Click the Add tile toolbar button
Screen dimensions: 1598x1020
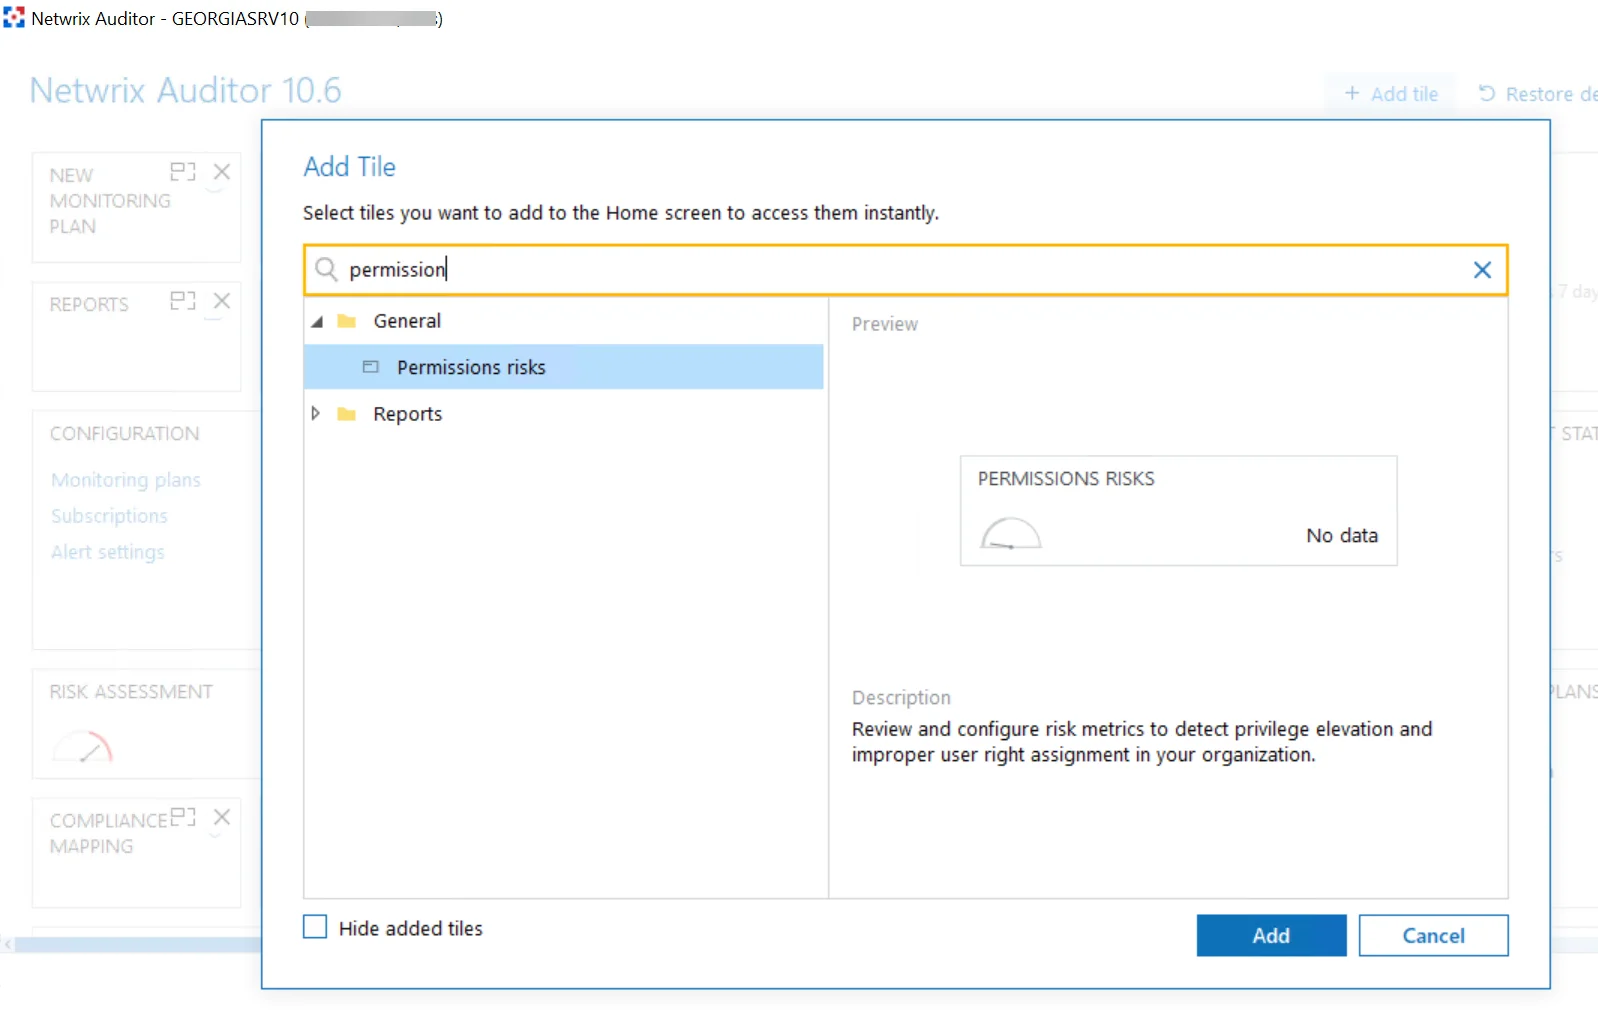(1391, 94)
